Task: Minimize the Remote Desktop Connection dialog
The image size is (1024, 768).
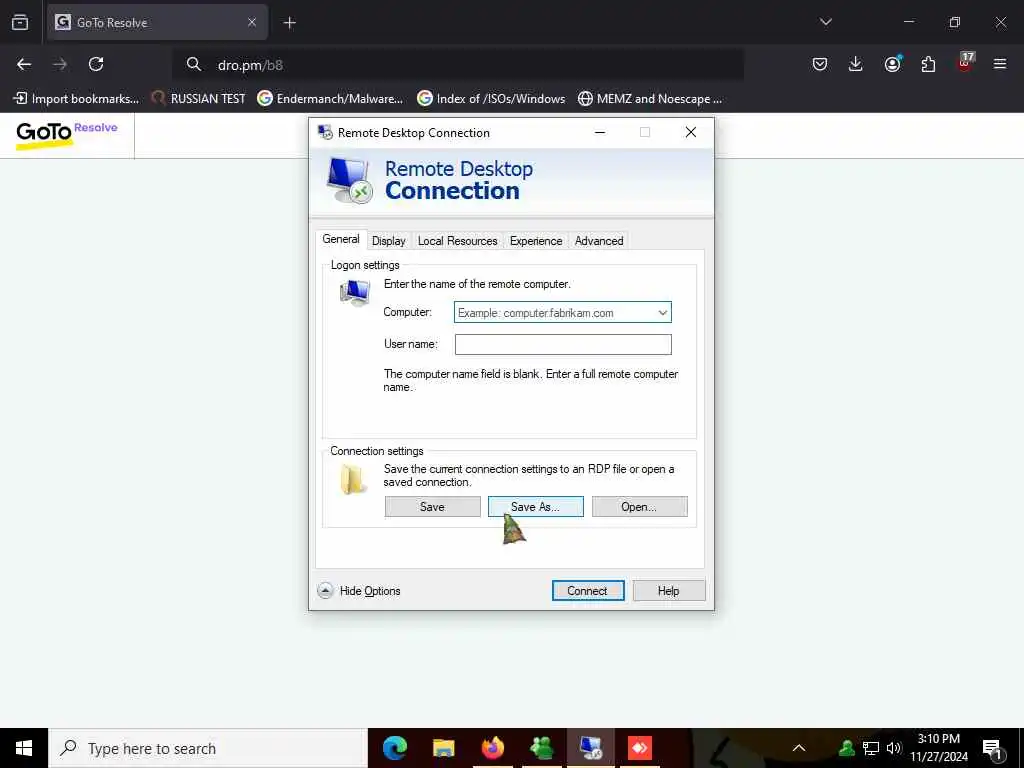Action: 600,133
